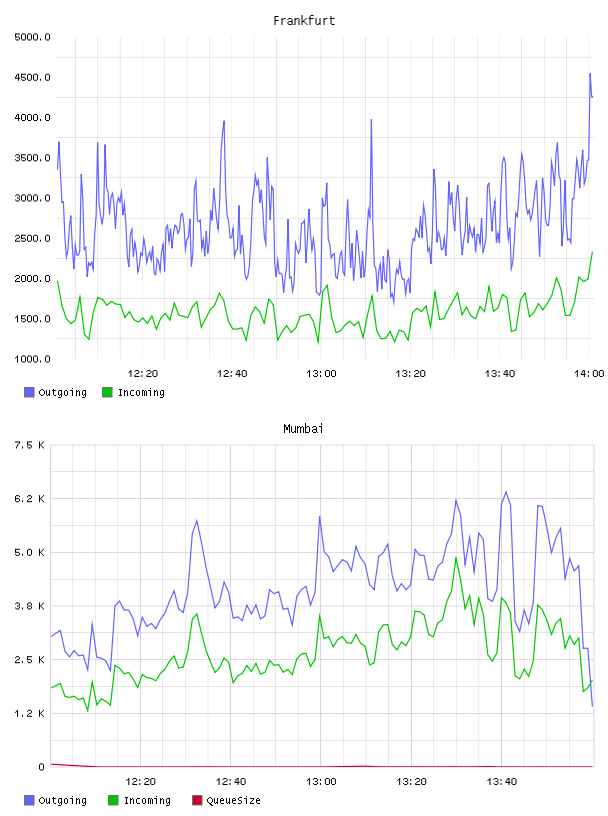608x816 pixels.
Task: Click the 7.5 K y-axis label in Mumbai chart
Action: (29, 445)
